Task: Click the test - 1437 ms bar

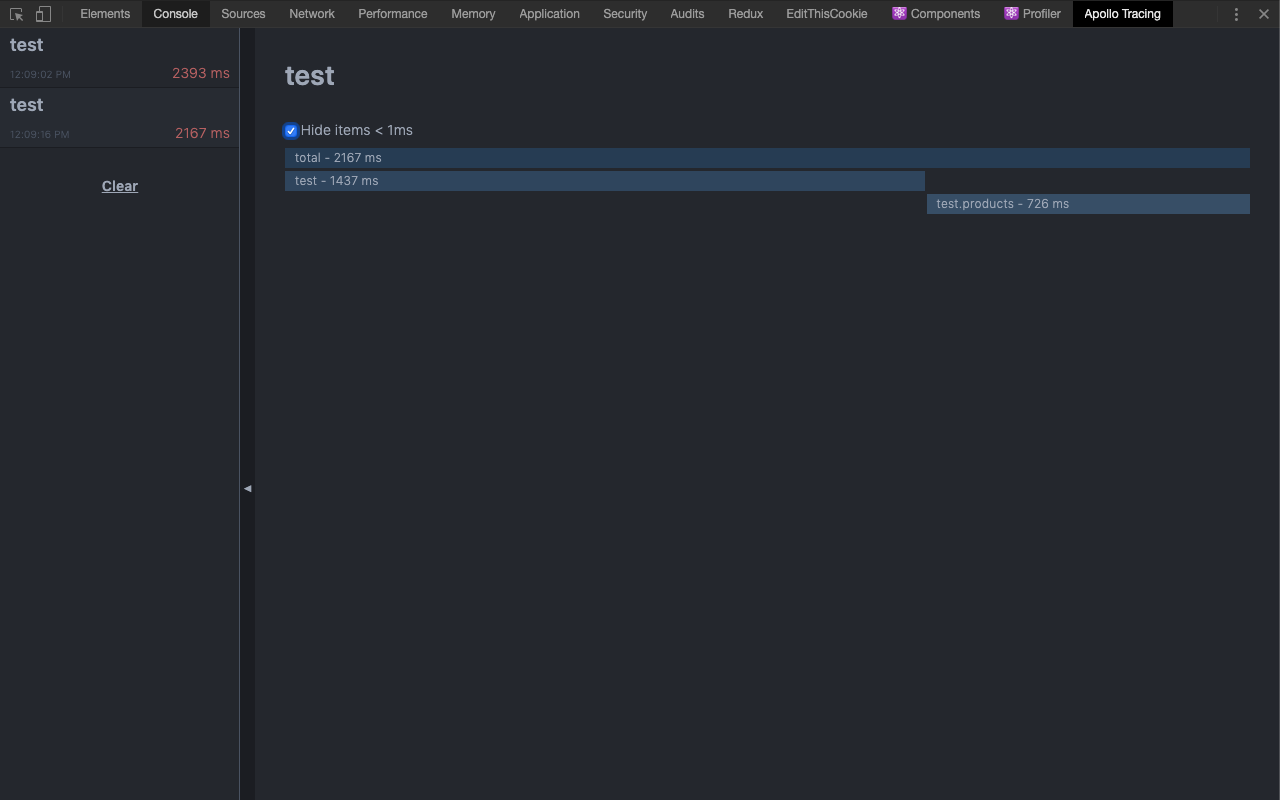Action: point(605,181)
